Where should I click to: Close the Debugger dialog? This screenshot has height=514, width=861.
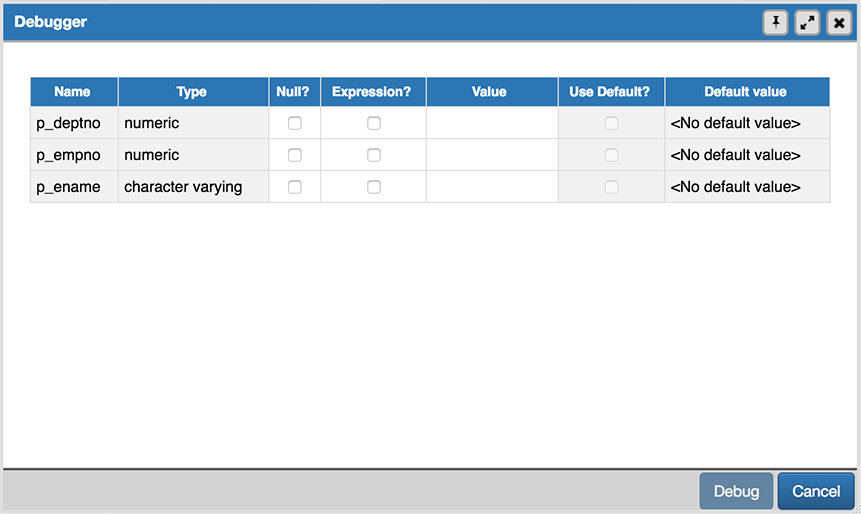[839, 23]
